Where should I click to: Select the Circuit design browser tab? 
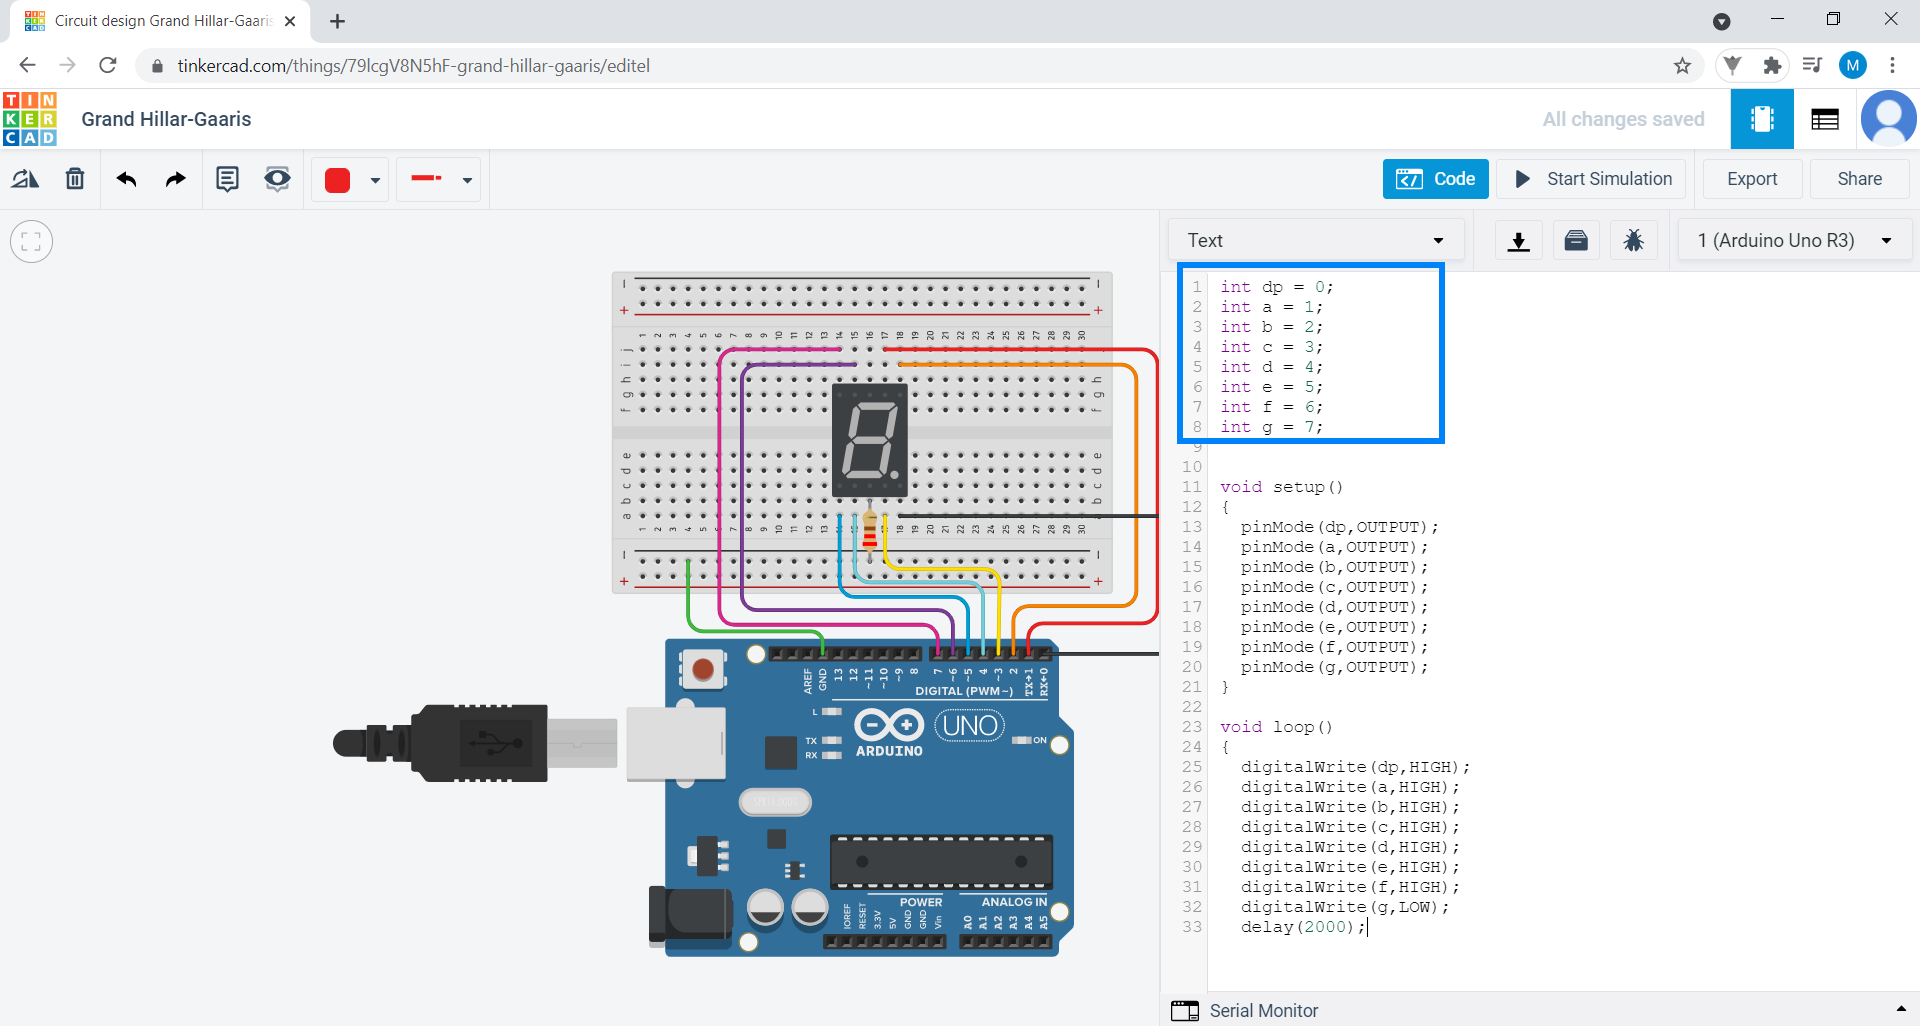[160, 21]
